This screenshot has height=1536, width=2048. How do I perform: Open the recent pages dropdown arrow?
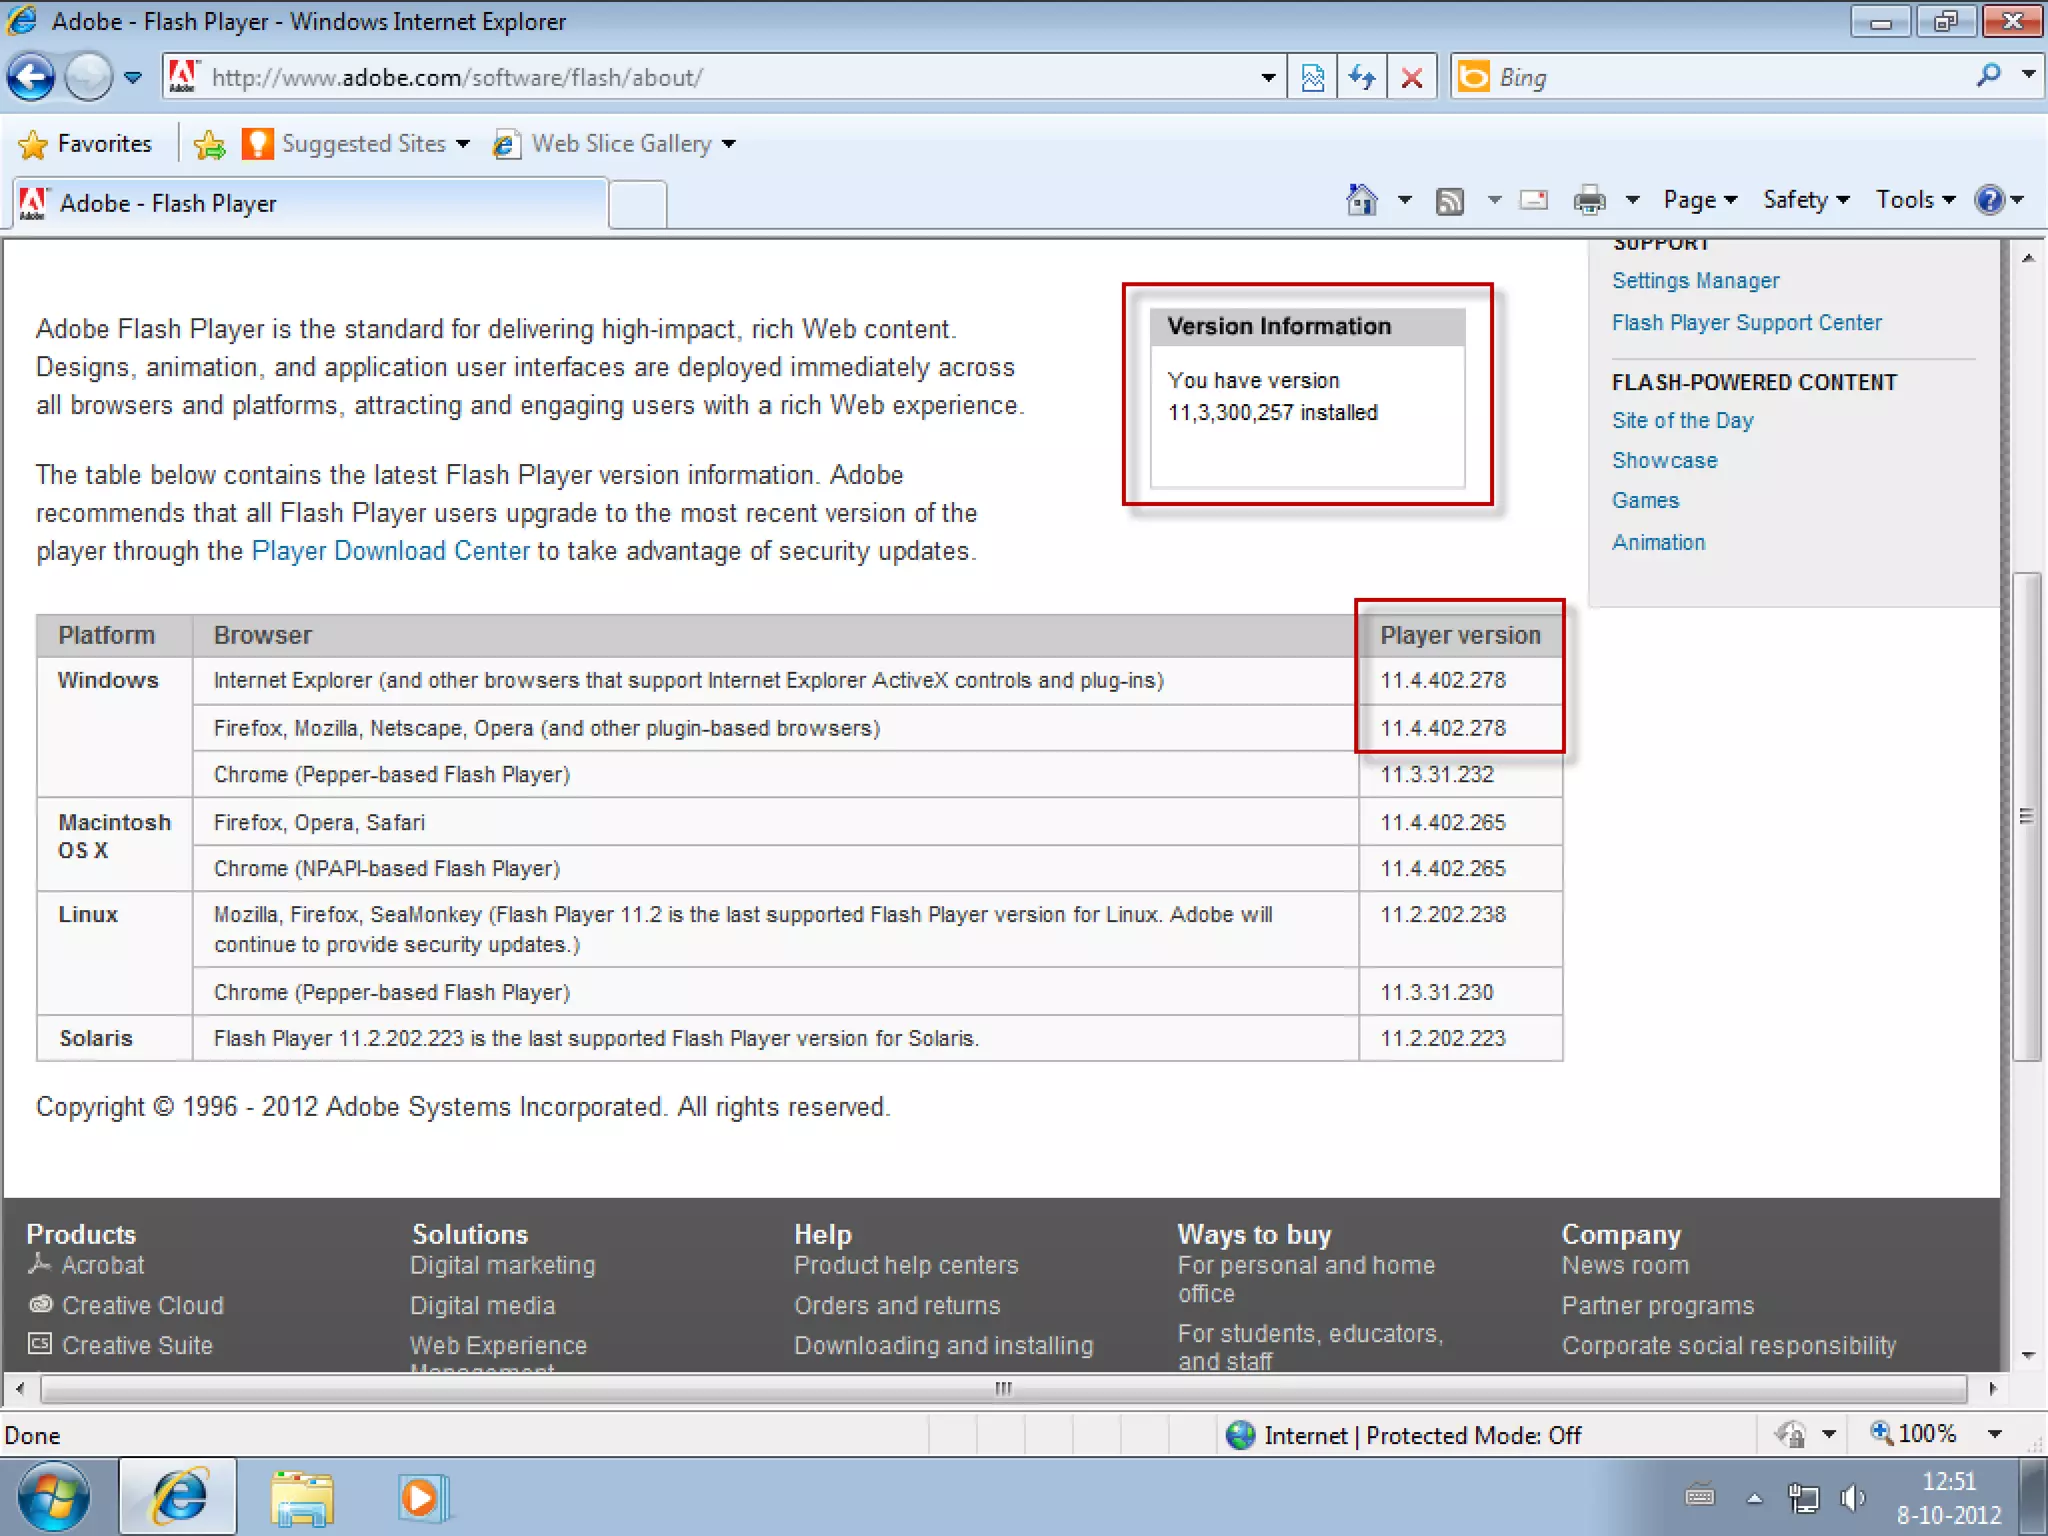click(133, 77)
